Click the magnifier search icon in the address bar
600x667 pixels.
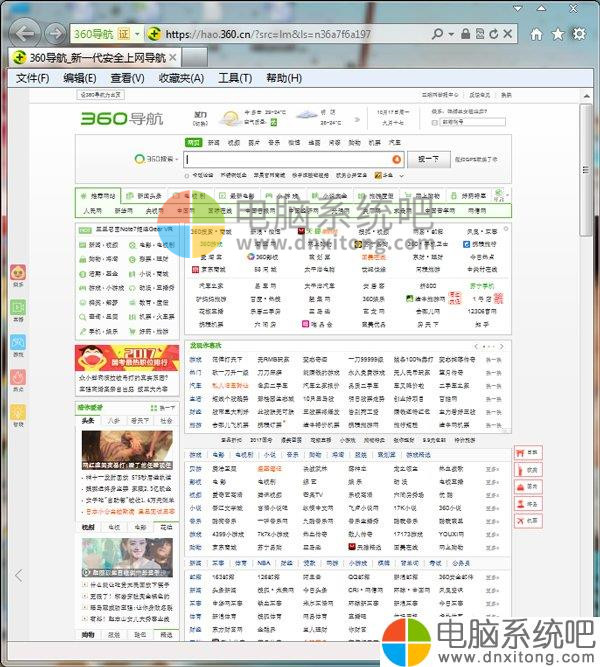point(437,34)
